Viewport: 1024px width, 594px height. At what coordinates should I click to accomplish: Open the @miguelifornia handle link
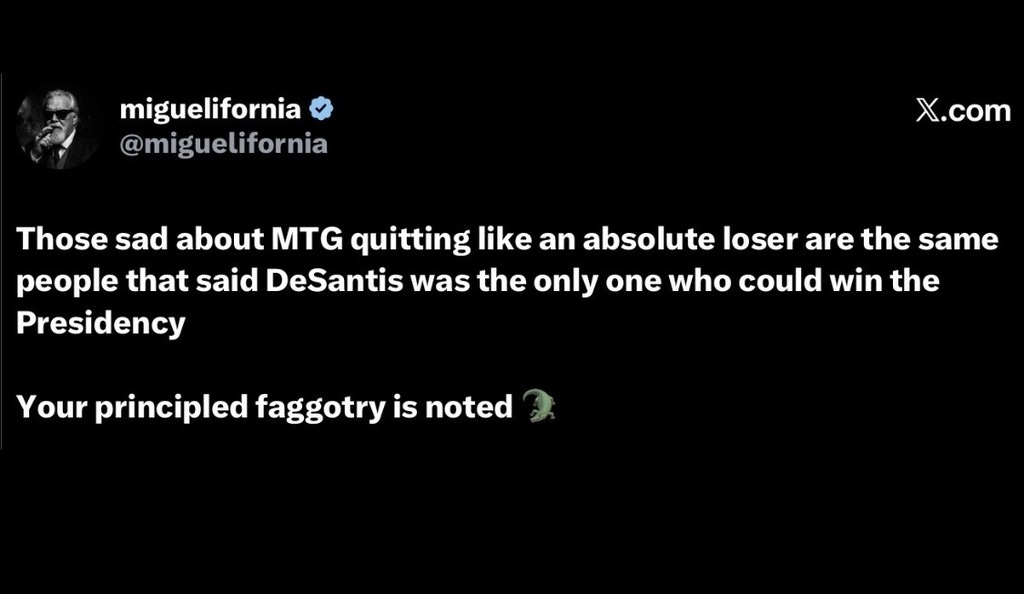[x=223, y=144]
